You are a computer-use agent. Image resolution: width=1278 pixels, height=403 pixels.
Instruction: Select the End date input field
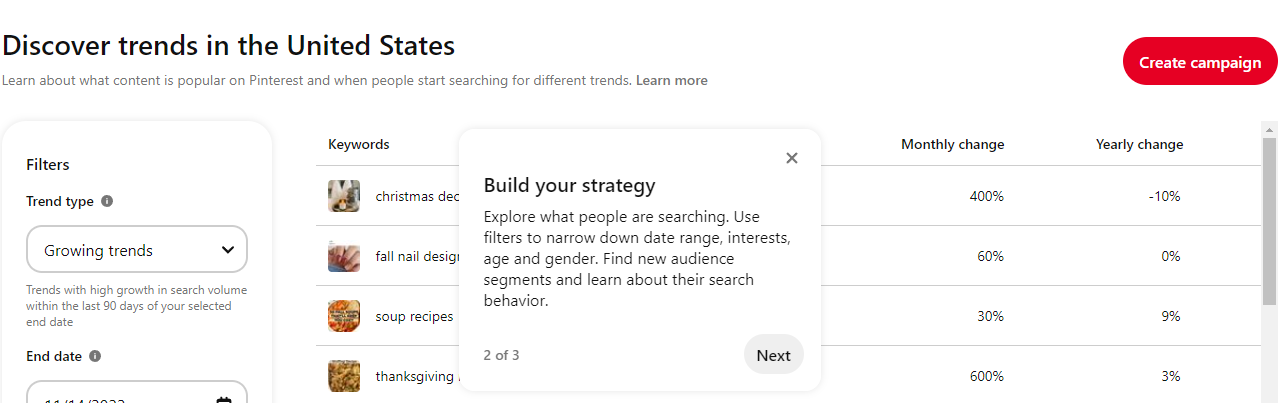(137, 392)
